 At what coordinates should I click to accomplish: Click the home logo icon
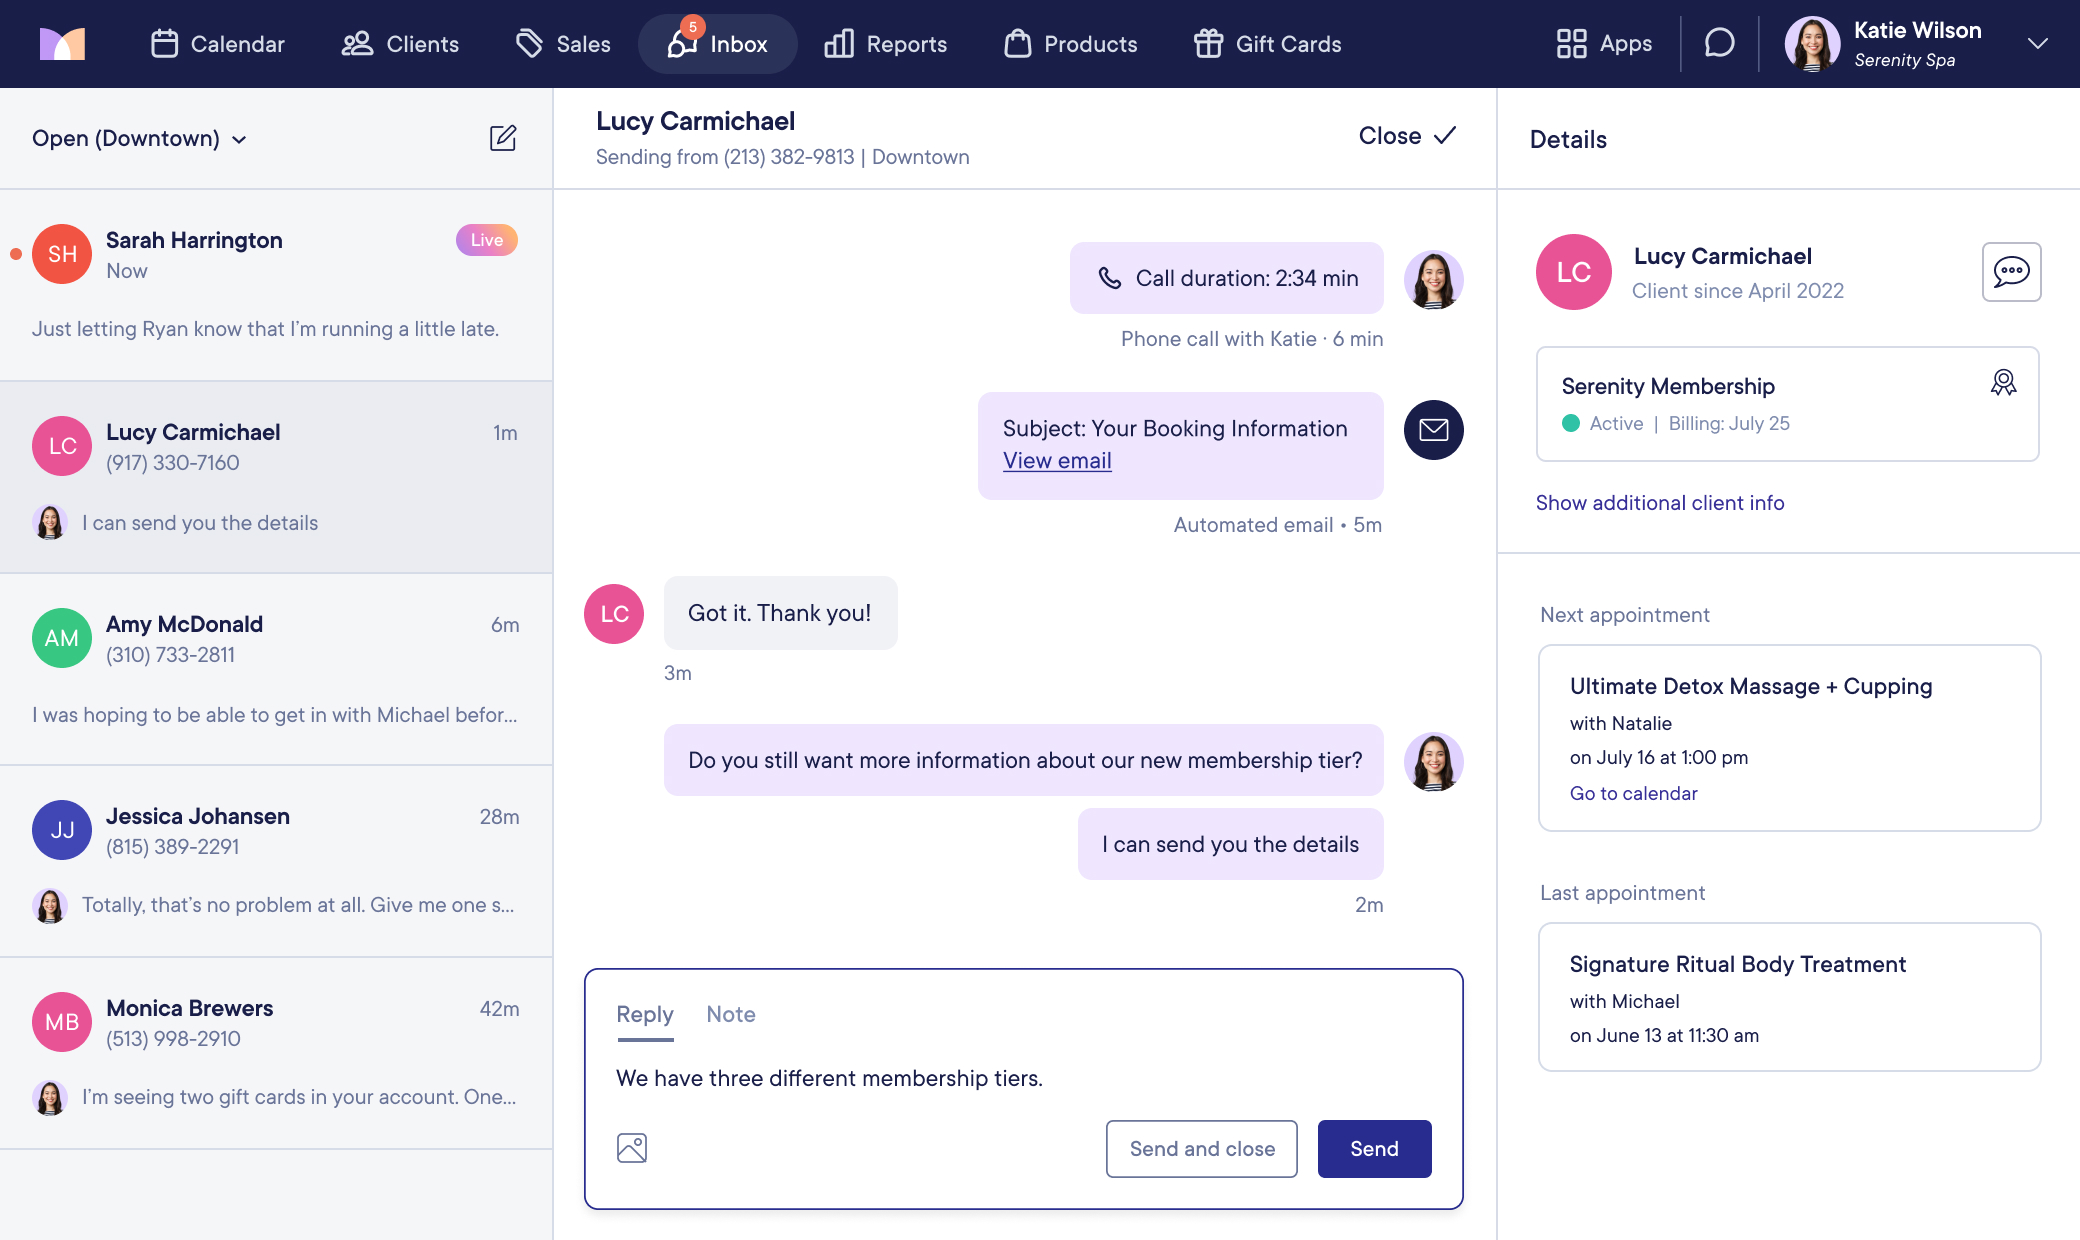(62, 44)
